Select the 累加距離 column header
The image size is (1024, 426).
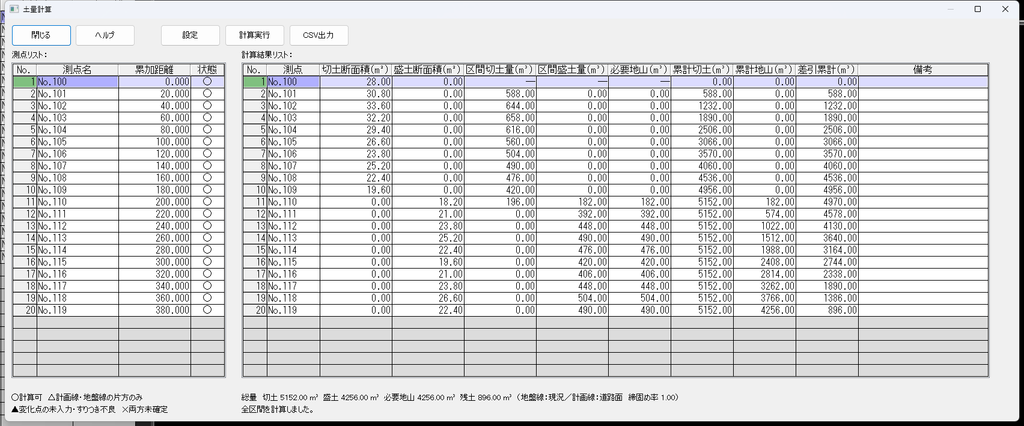(154, 69)
